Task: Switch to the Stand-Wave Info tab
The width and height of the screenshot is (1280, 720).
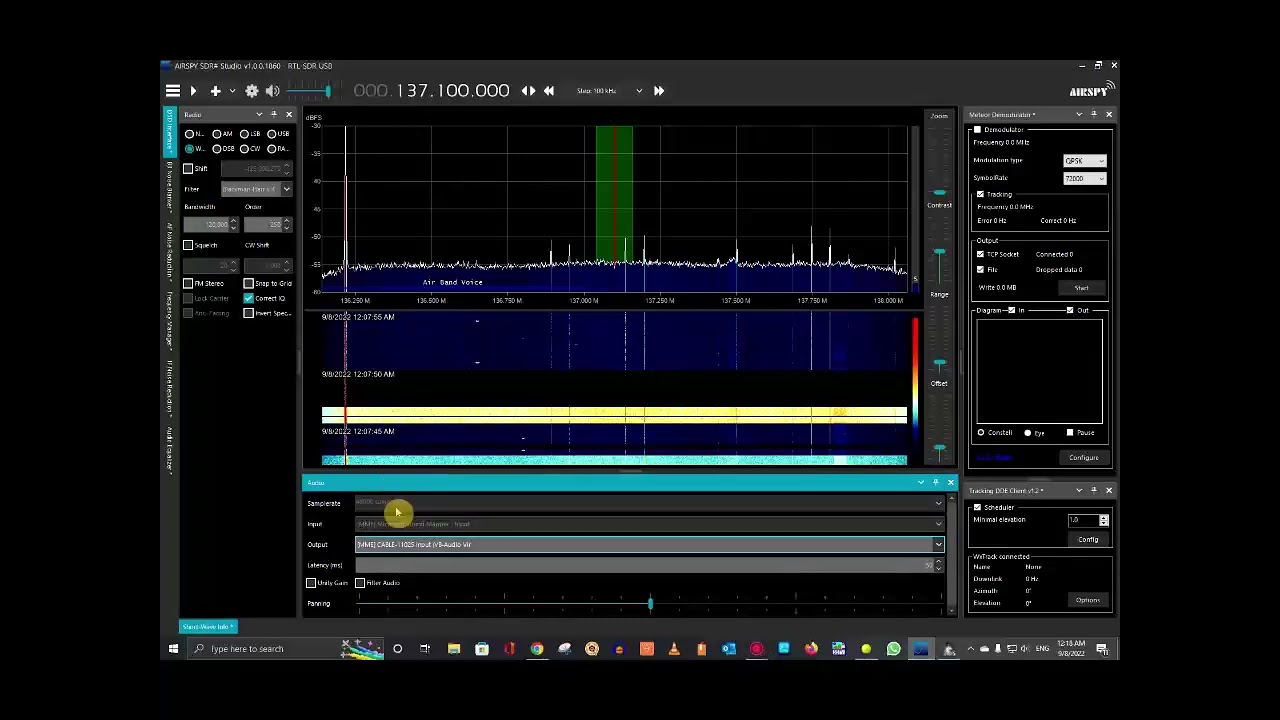Action: click(x=208, y=627)
